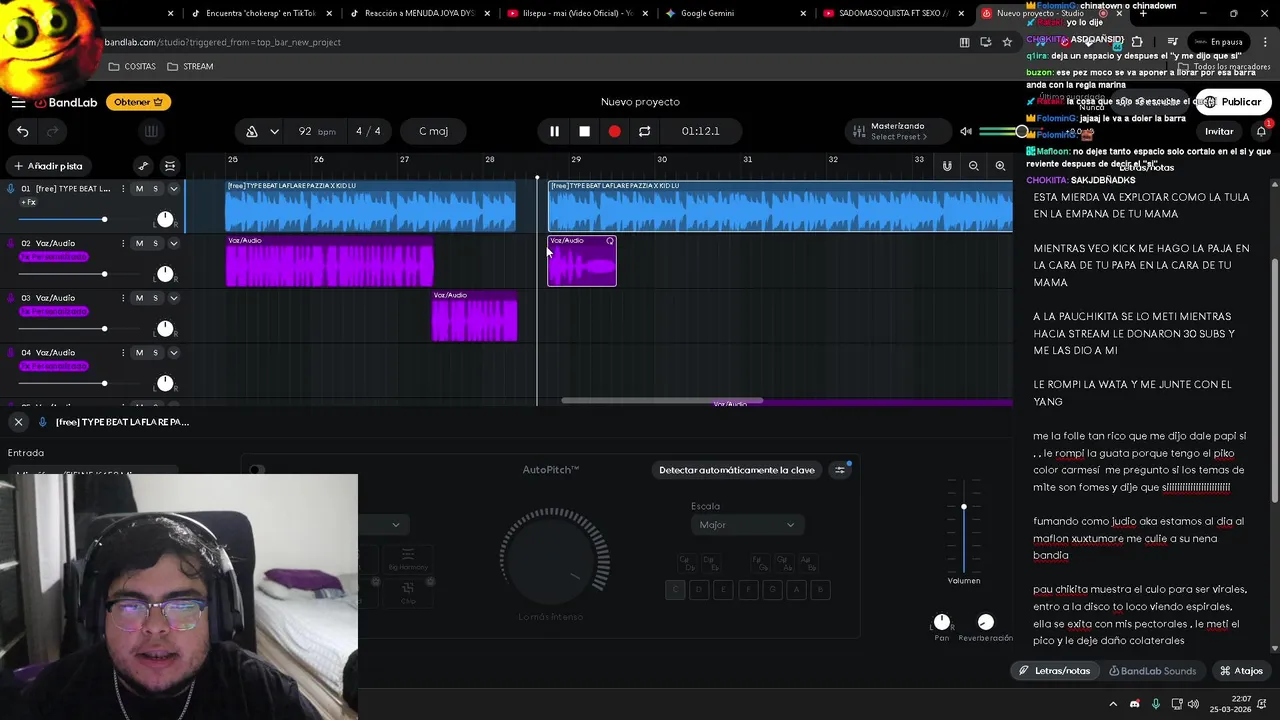Screen dimensions: 1280x720
Task: Click the undo arrow button
Action: pyautogui.click(x=22, y=131)
